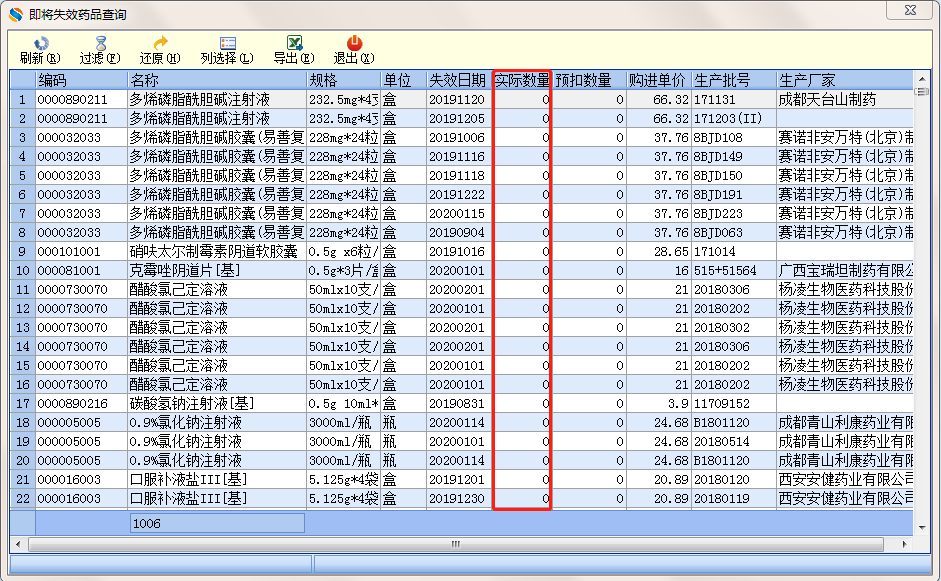Click the app logo in title bar
Viewport: 941px width, 581px height.
coord(16,14)
